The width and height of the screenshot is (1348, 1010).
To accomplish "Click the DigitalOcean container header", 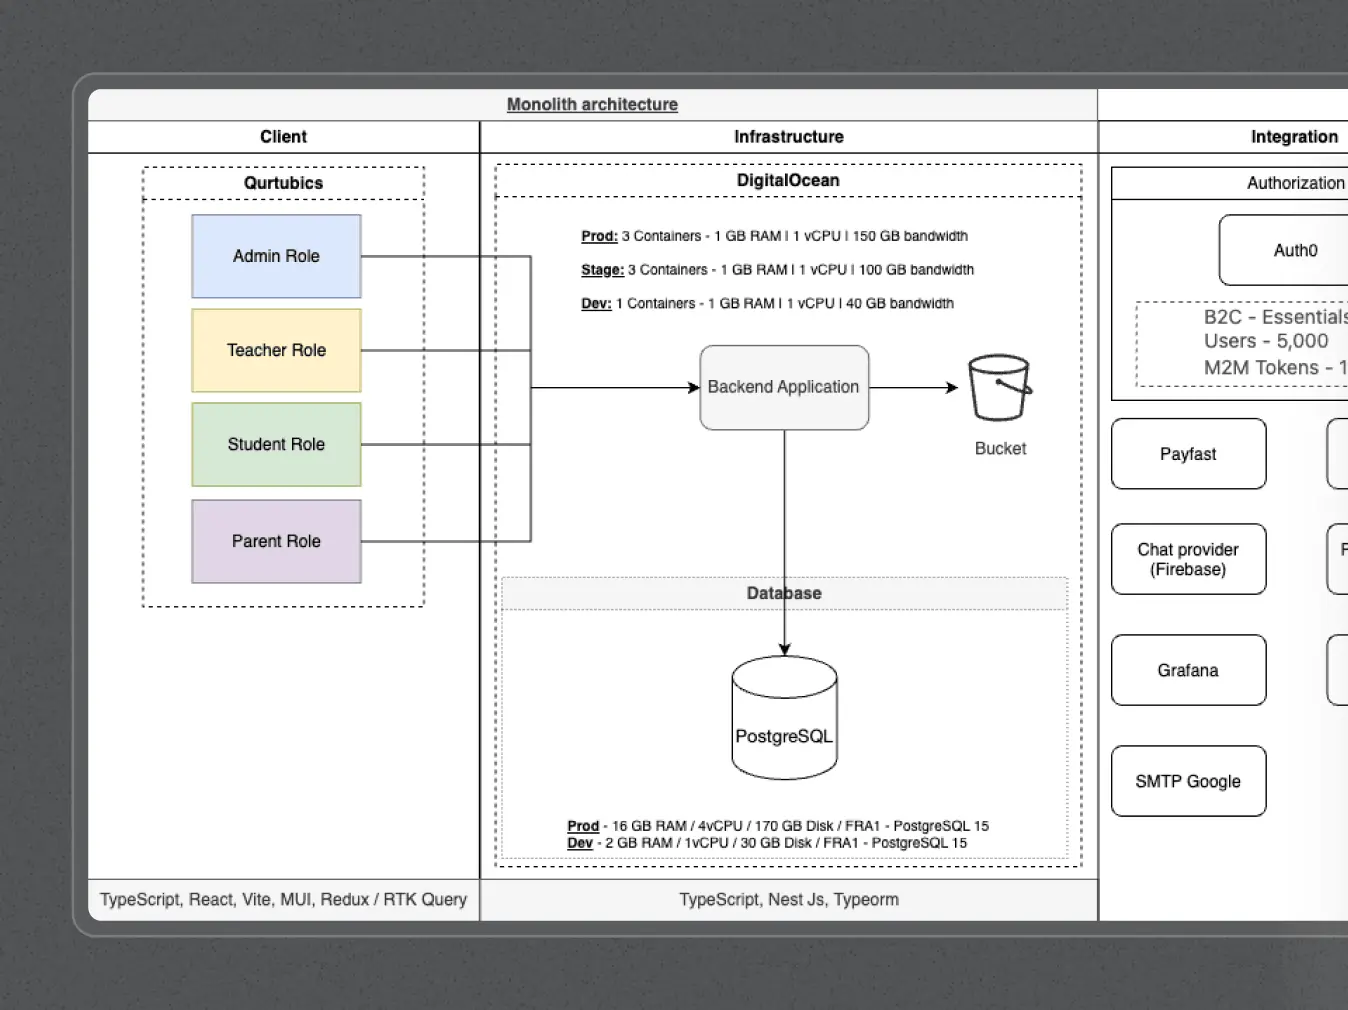I will (788, 180).
